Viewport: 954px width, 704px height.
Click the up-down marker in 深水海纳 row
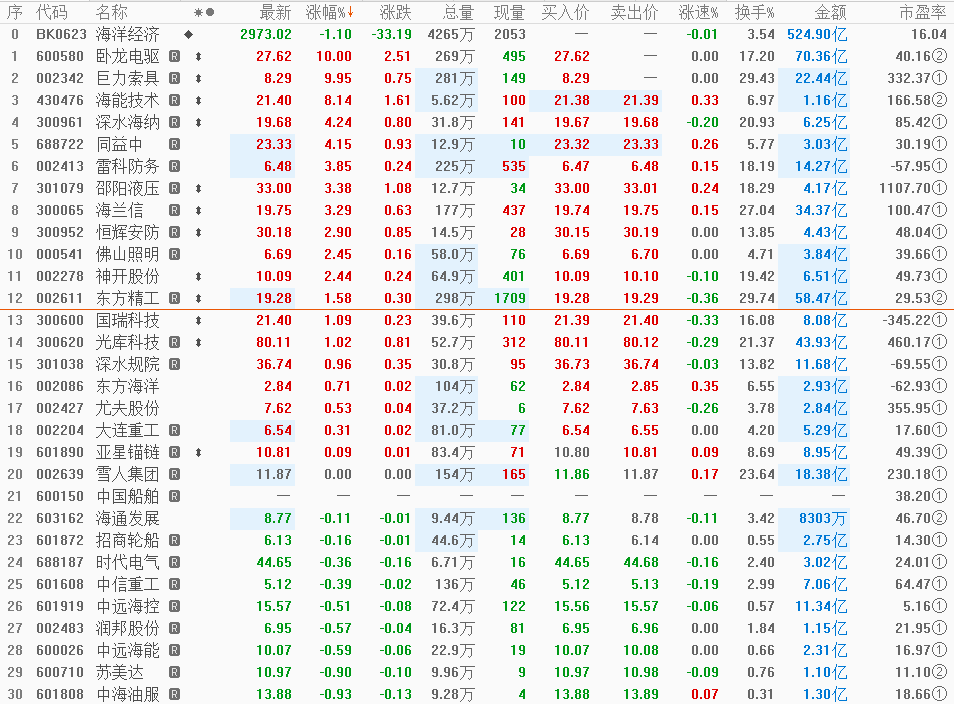coord(198,122)
